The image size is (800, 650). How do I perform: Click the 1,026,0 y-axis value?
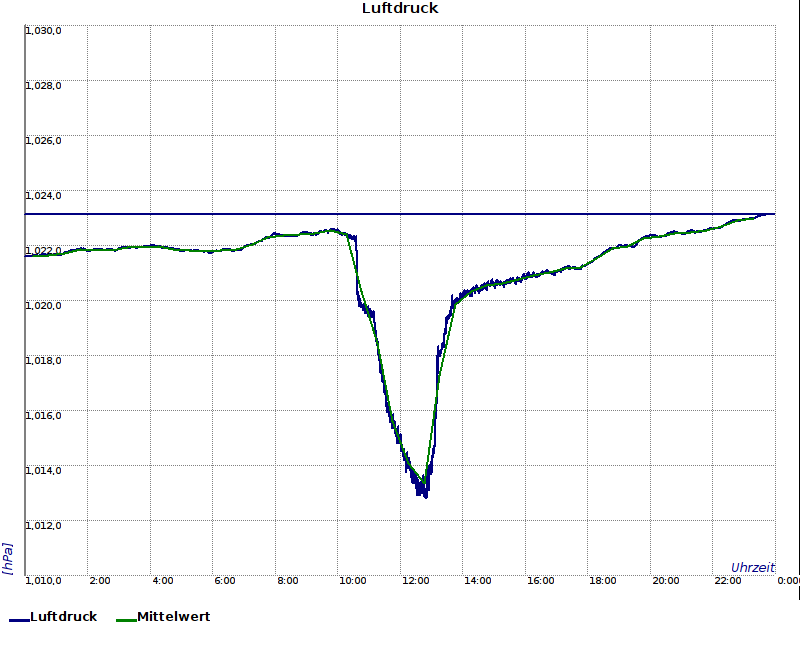43,141
